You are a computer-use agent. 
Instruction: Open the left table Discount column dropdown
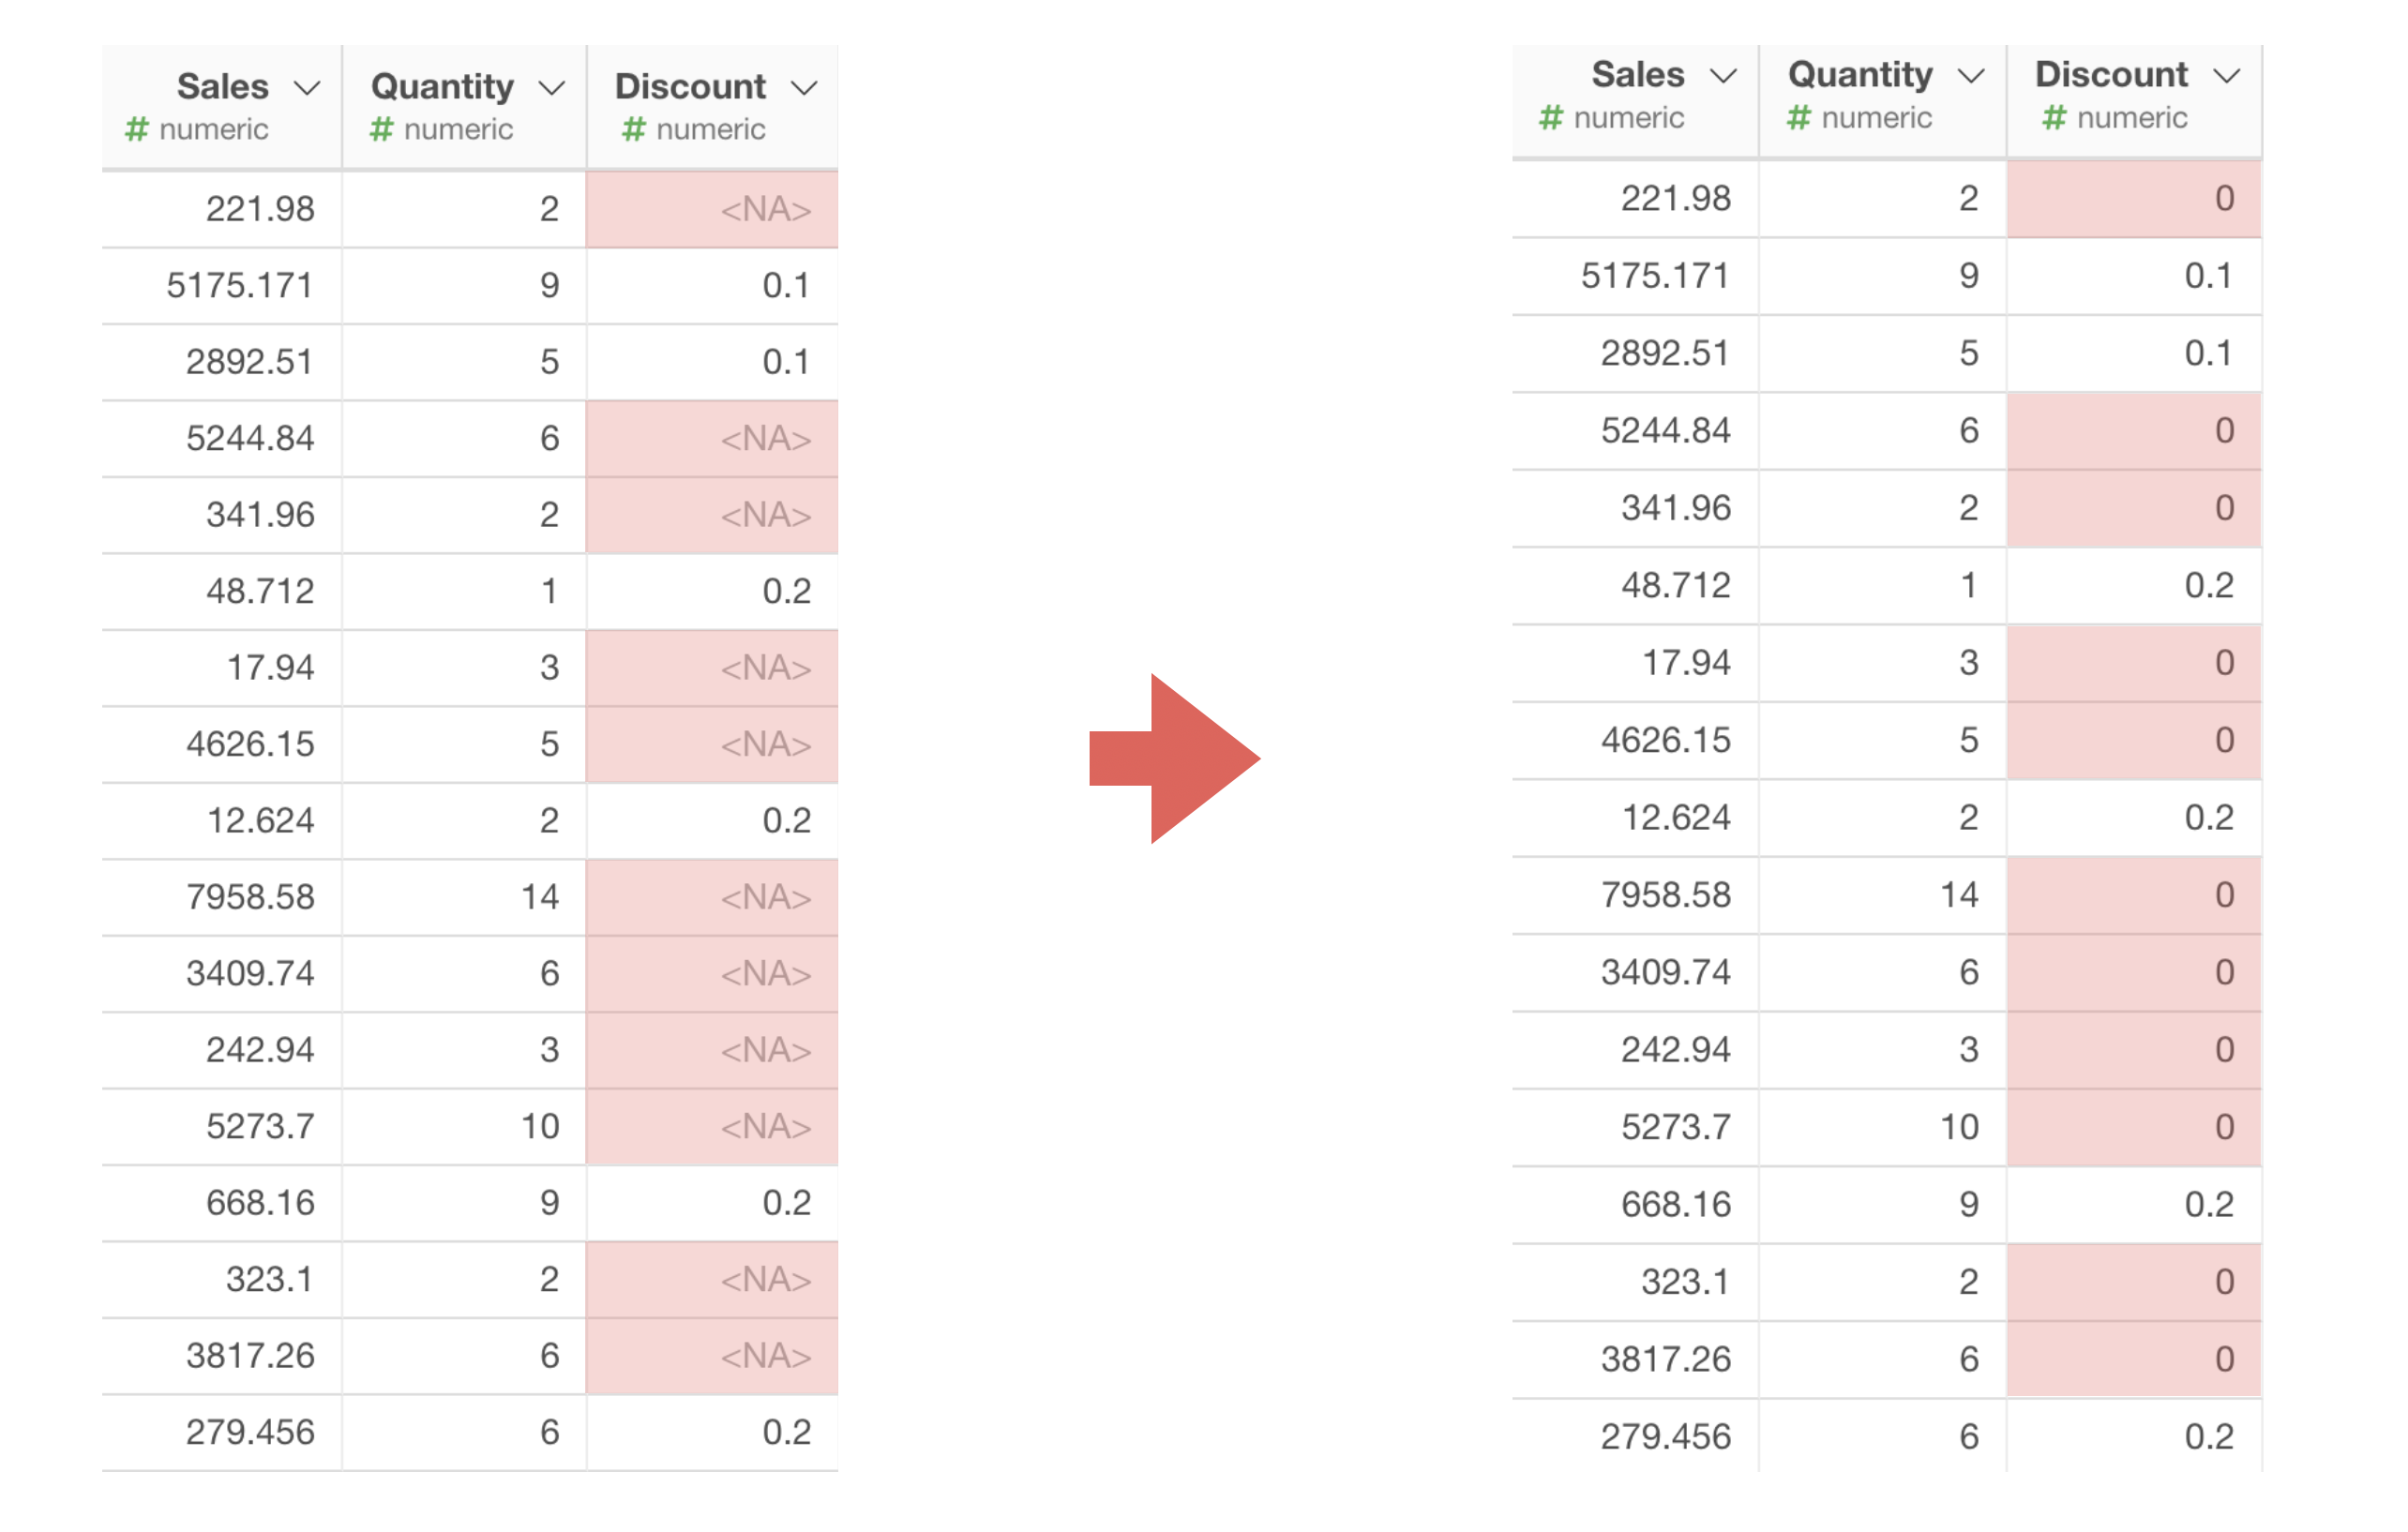pyautogui.click(x=804, y=88)
